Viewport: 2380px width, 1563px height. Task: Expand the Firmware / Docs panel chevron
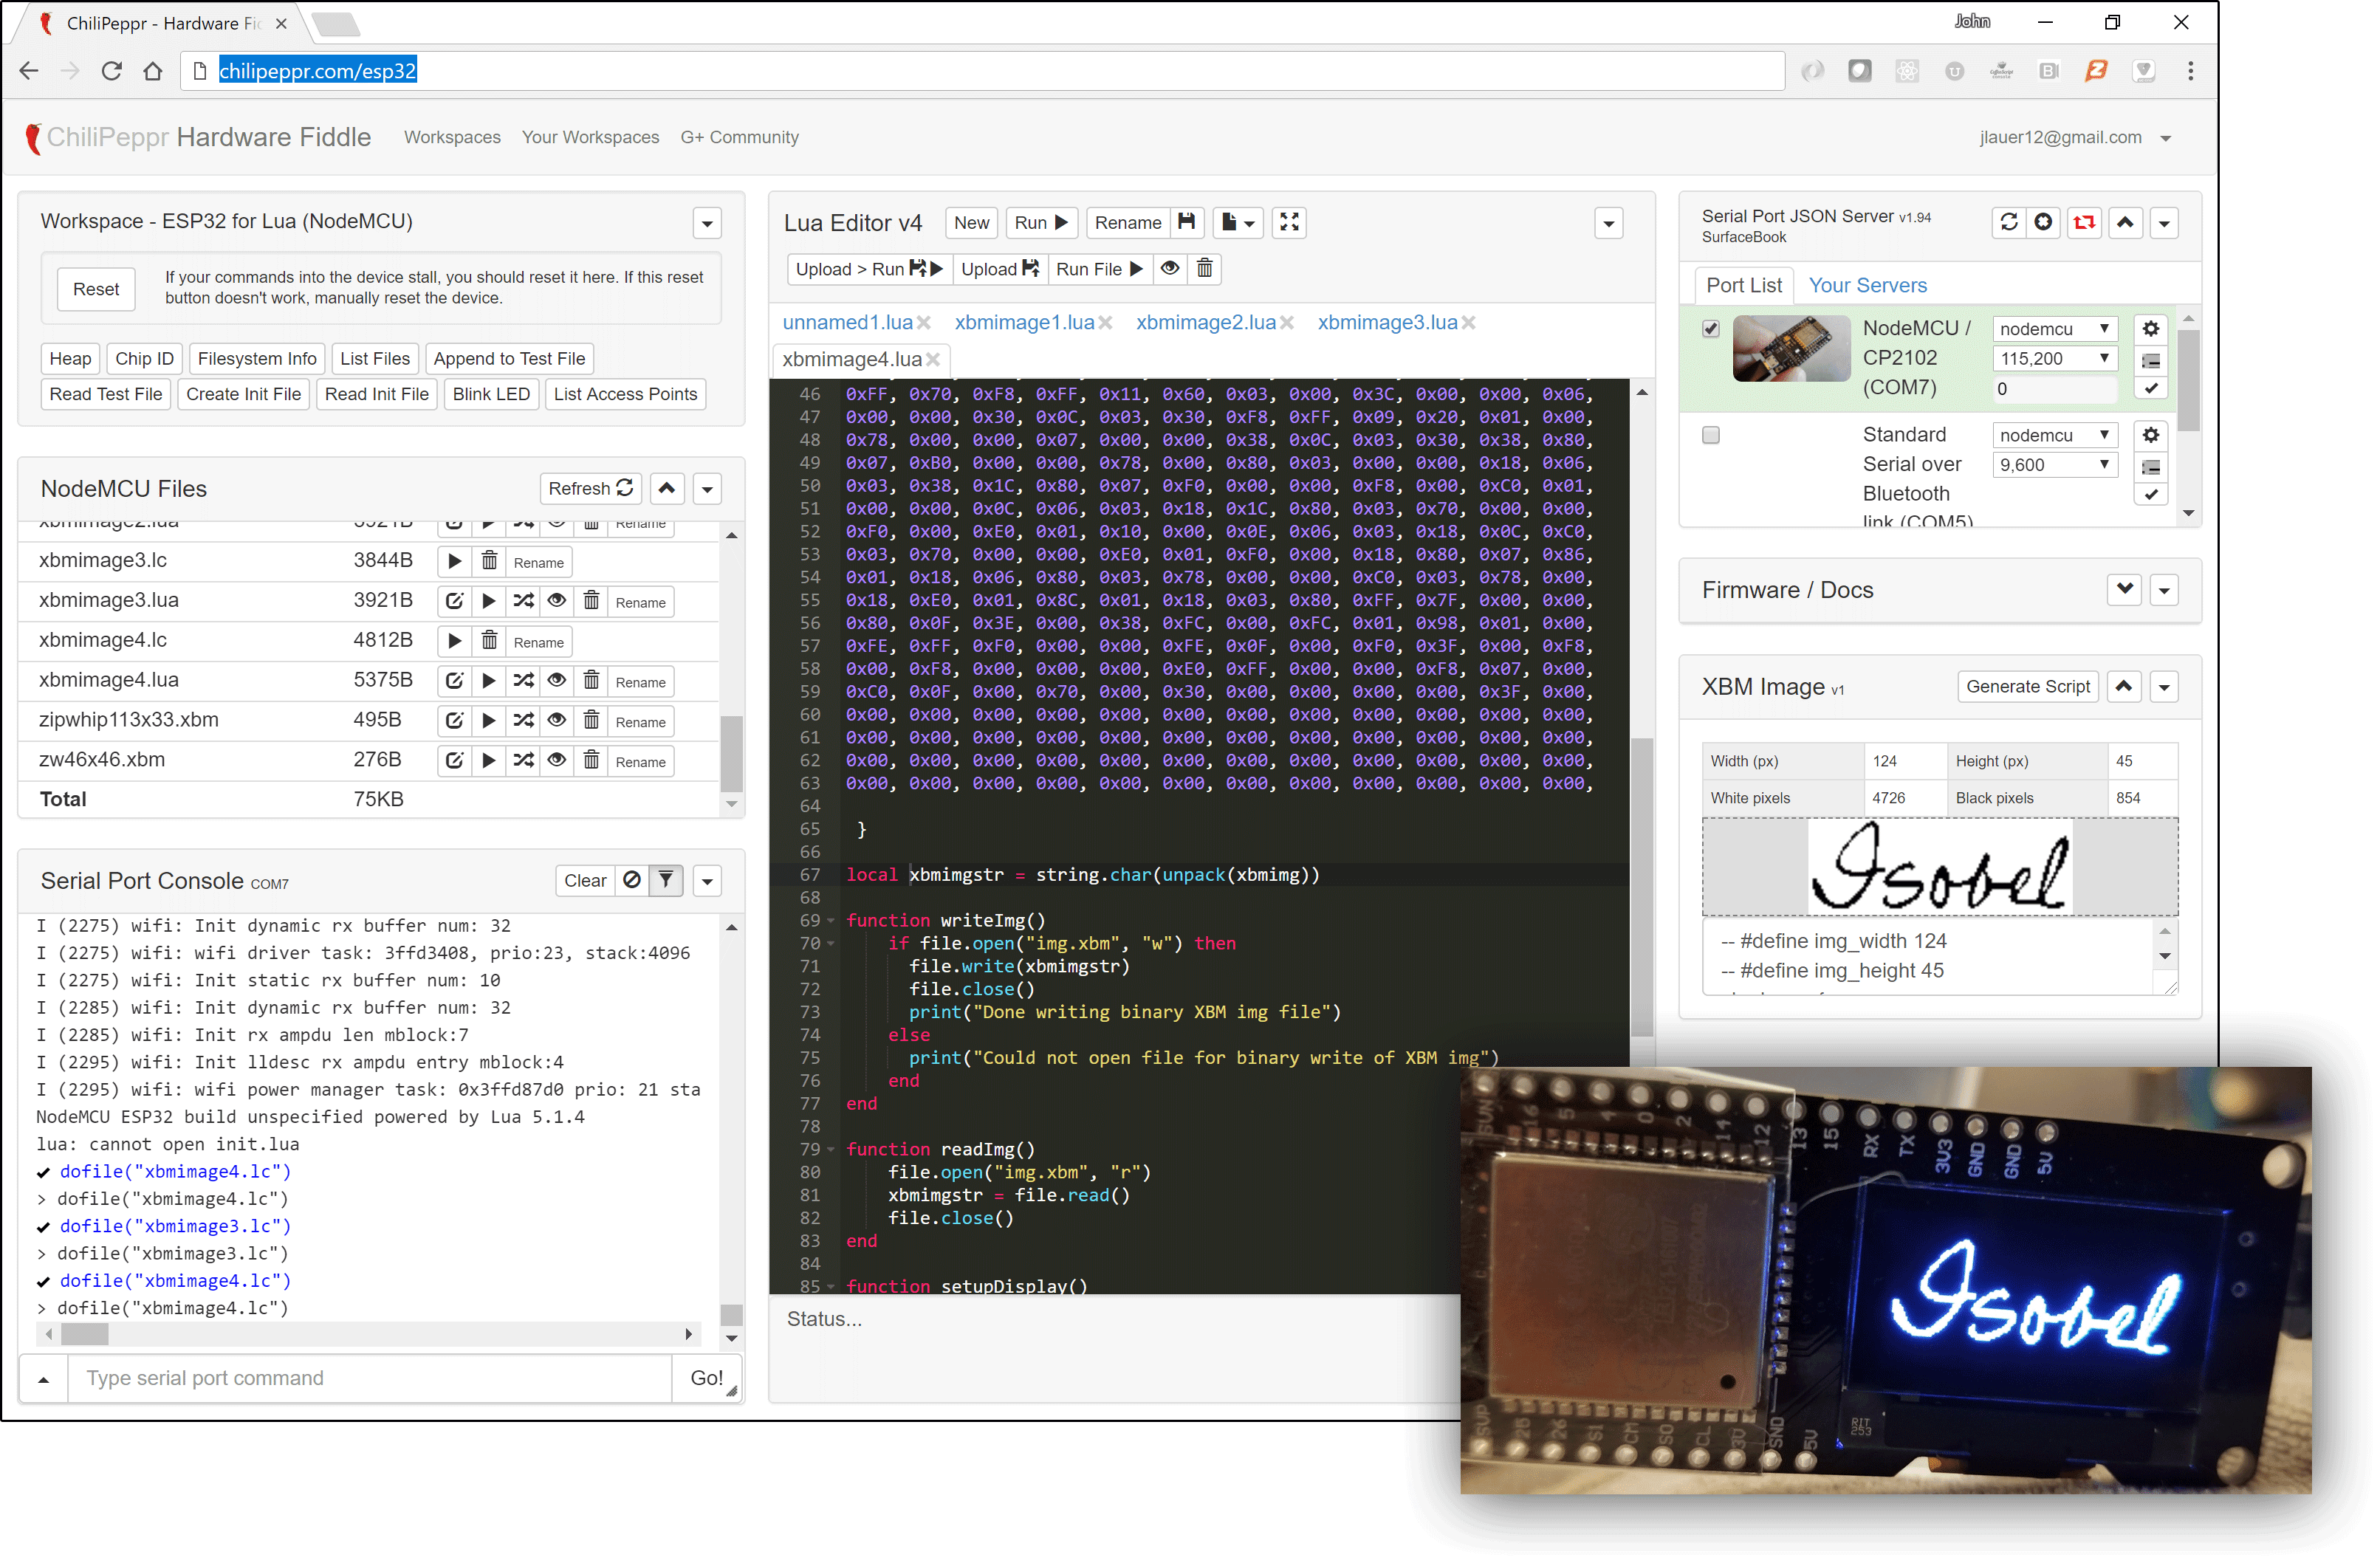(2125, 589)
